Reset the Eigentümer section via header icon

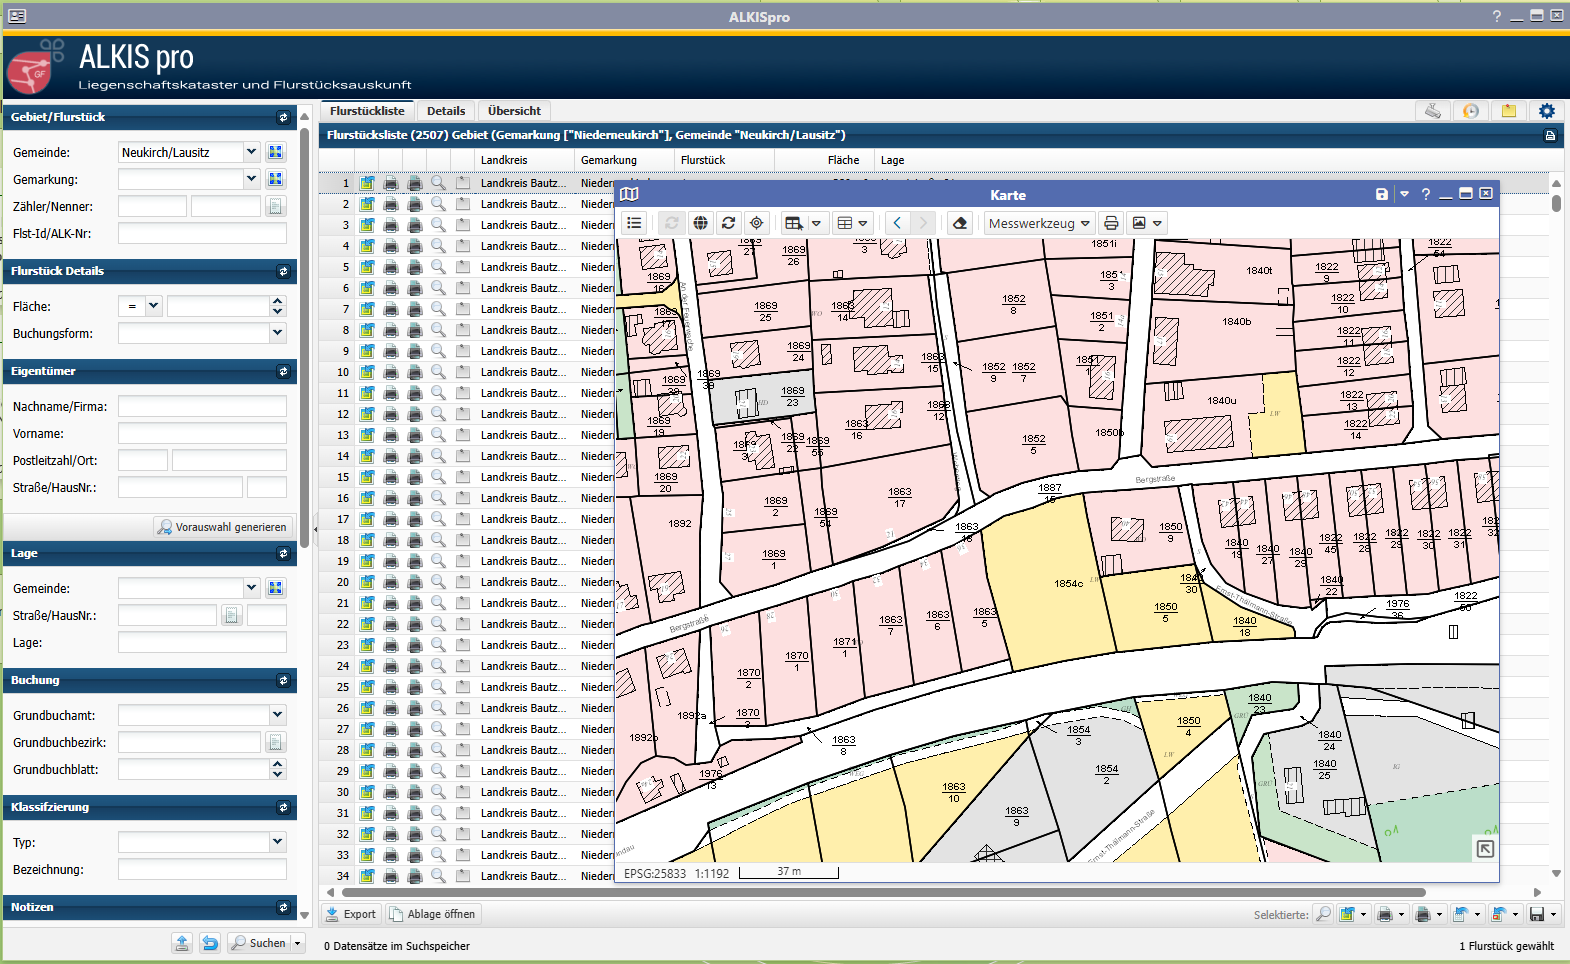point(283,371)
